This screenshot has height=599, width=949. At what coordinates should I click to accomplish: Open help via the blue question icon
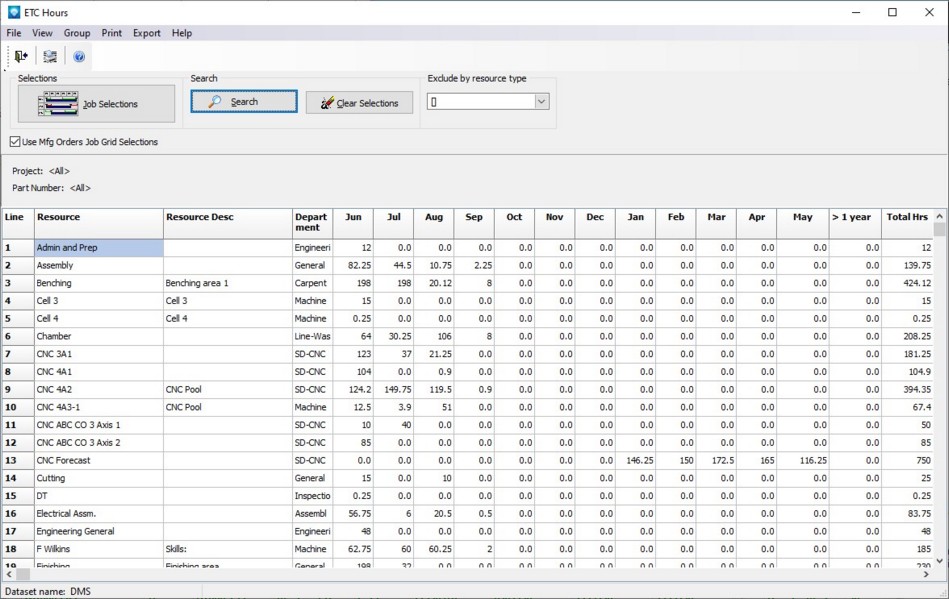tap(79, 57)
